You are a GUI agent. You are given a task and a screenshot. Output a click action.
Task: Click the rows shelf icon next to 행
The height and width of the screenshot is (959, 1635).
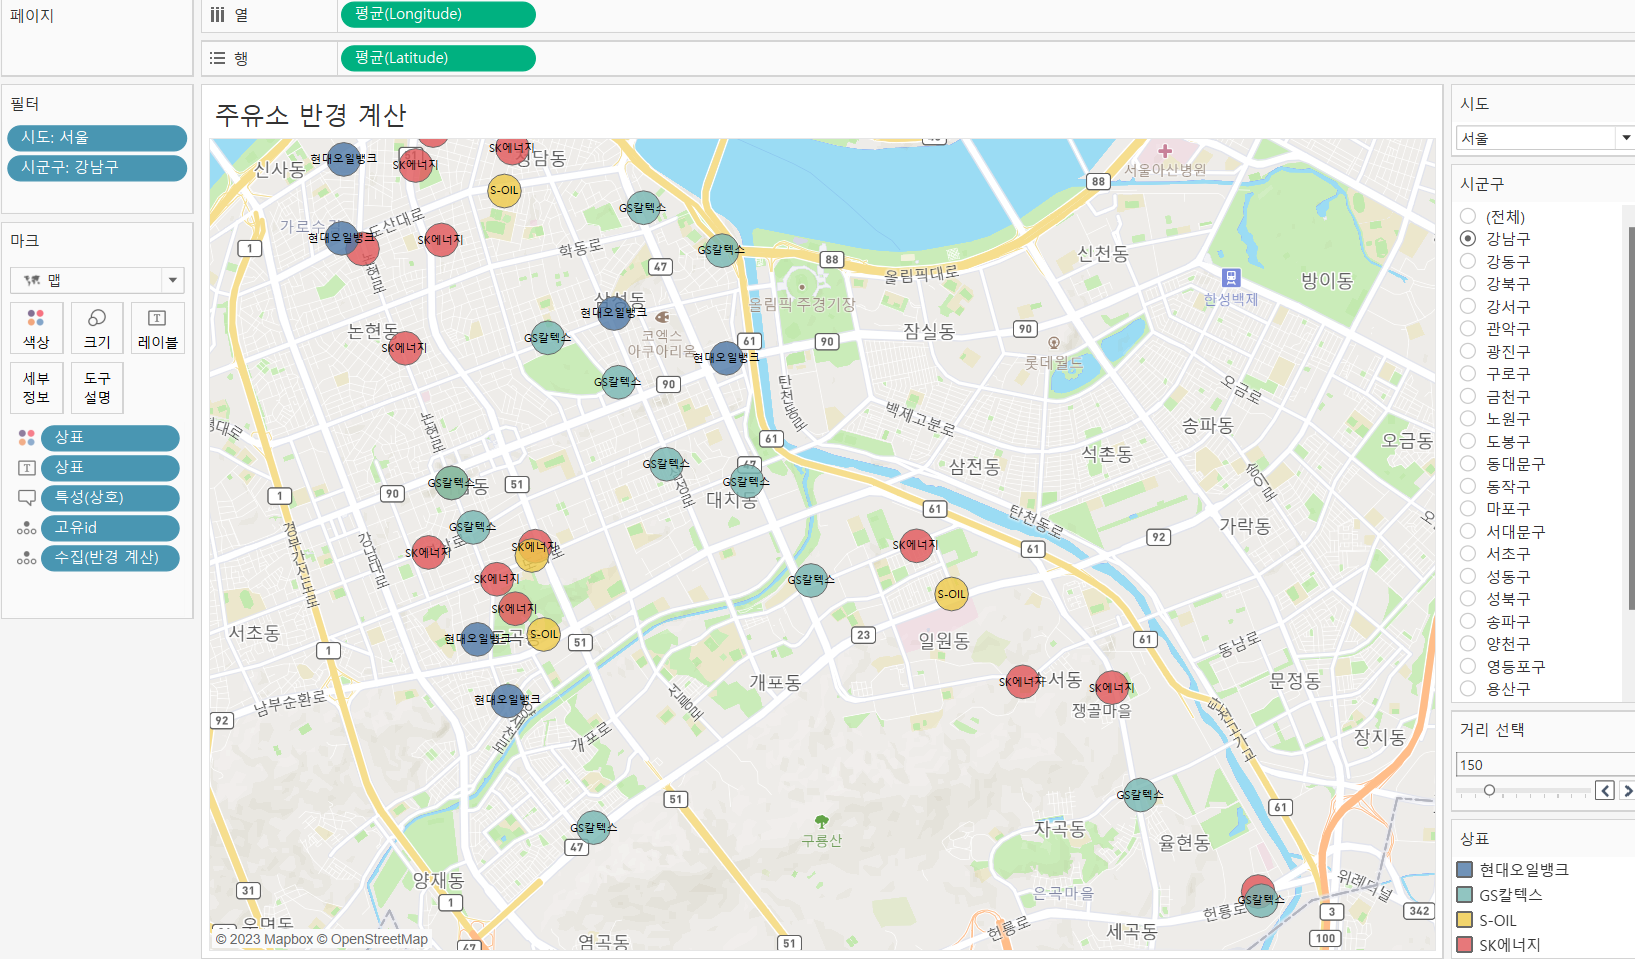point(217,58)
